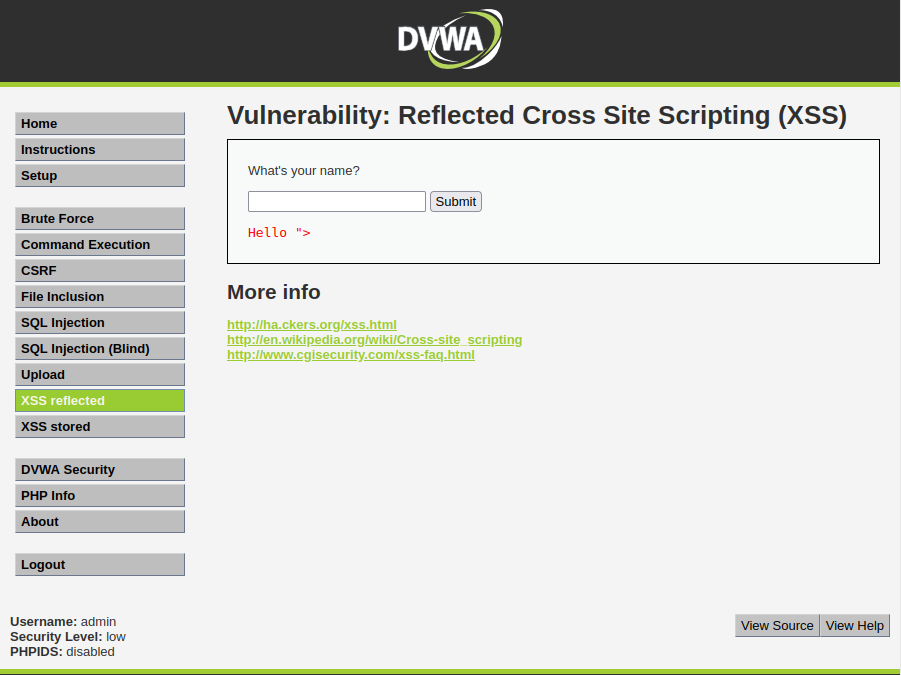
Task: Open cgisecurity xss-faq link
Action: click(x=351, y=354)
